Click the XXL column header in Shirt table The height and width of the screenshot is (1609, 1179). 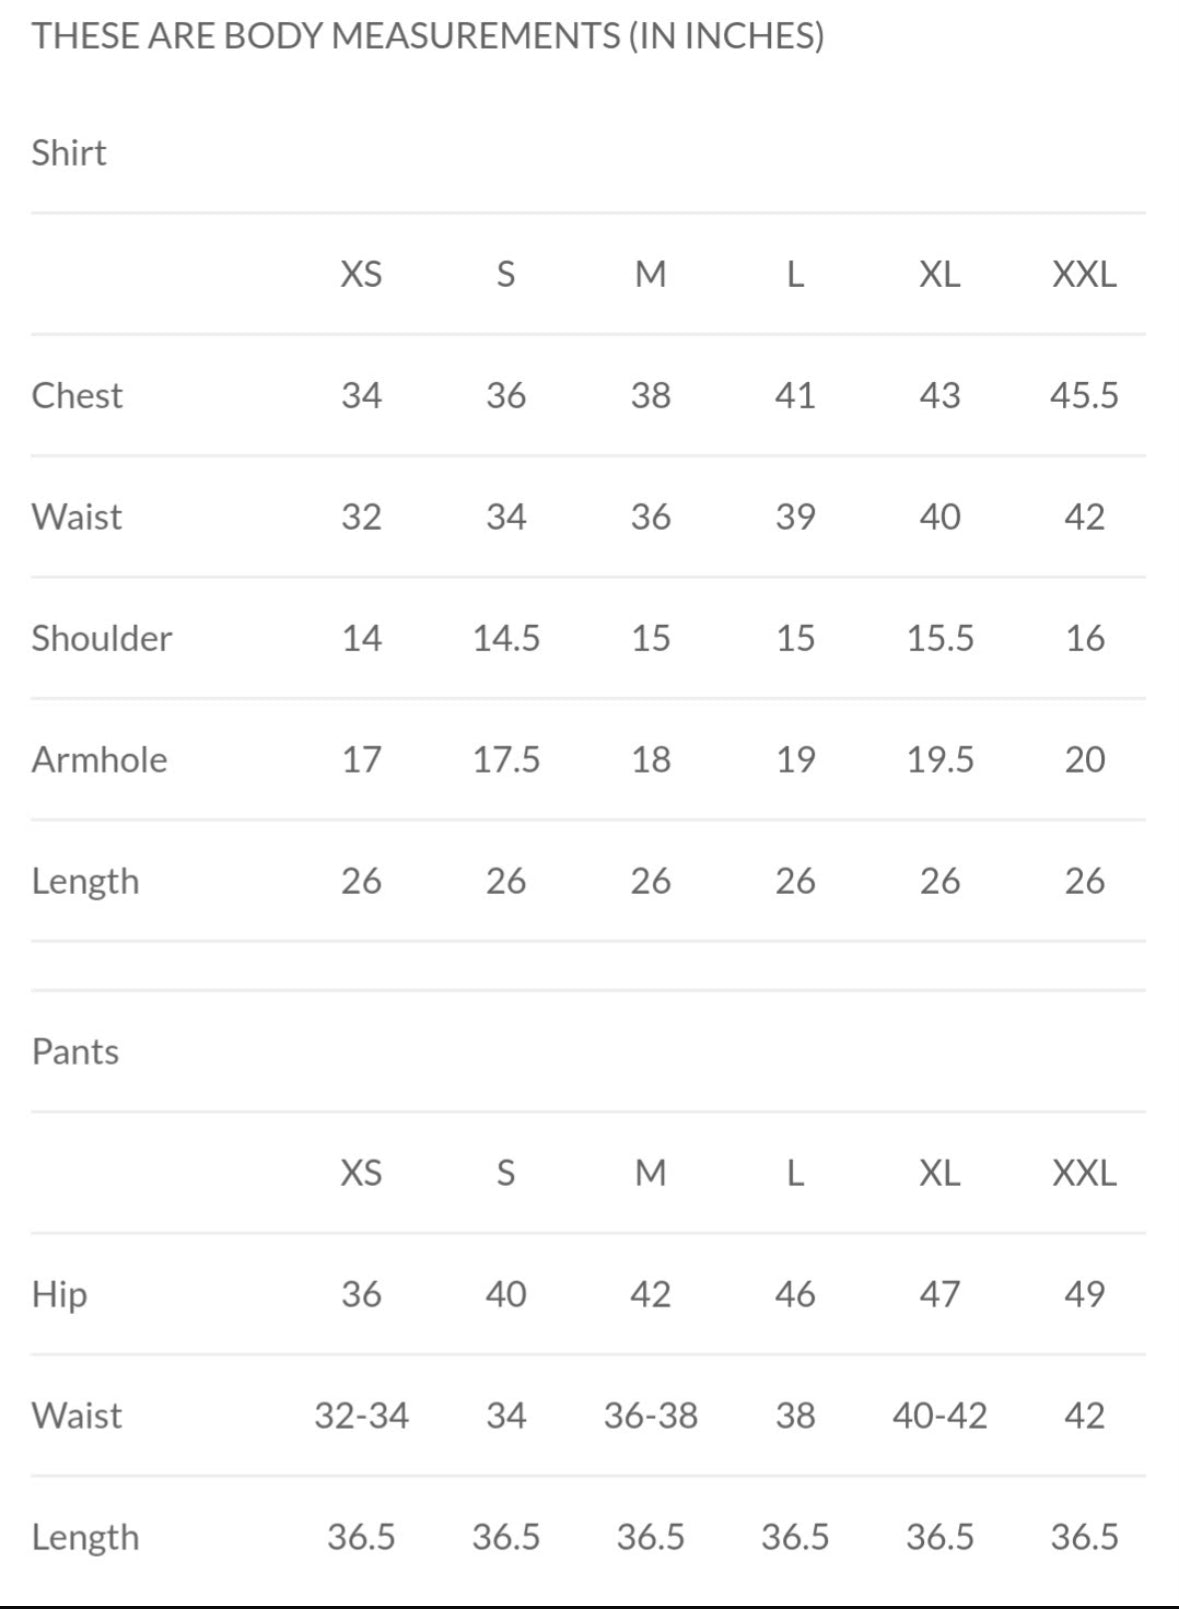[x=1084, y=274]
